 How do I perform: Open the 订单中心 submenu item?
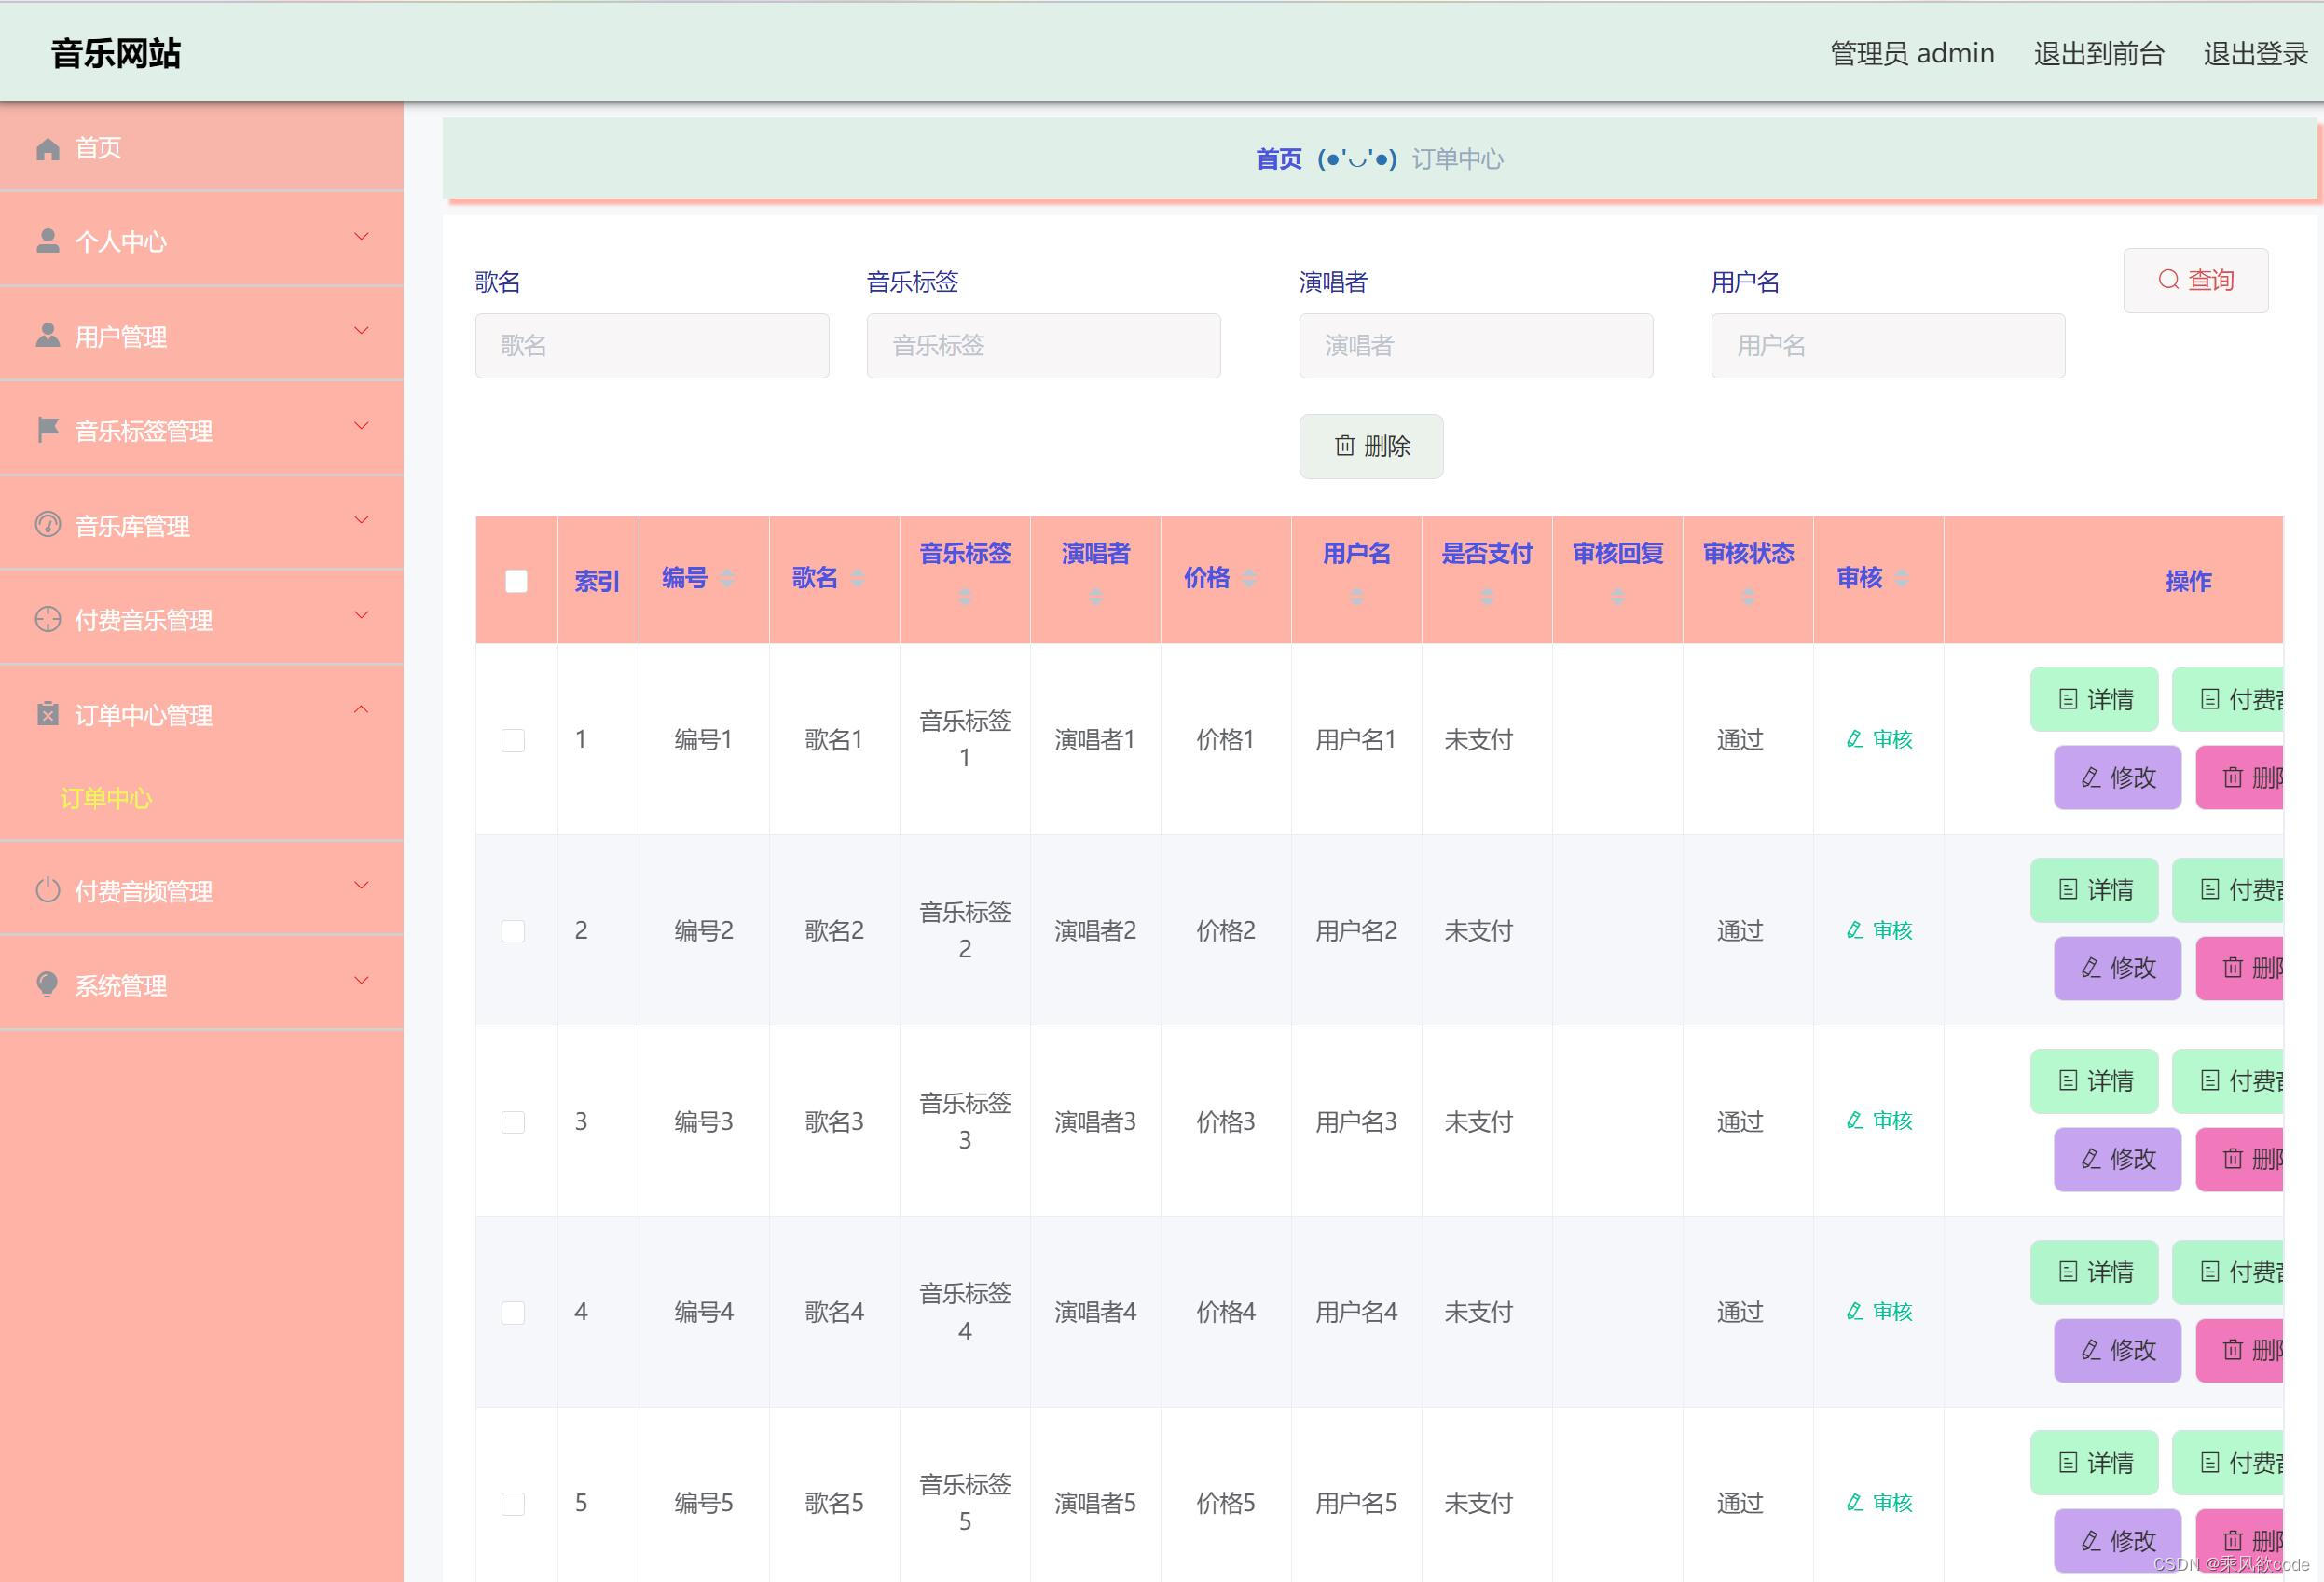106,798
